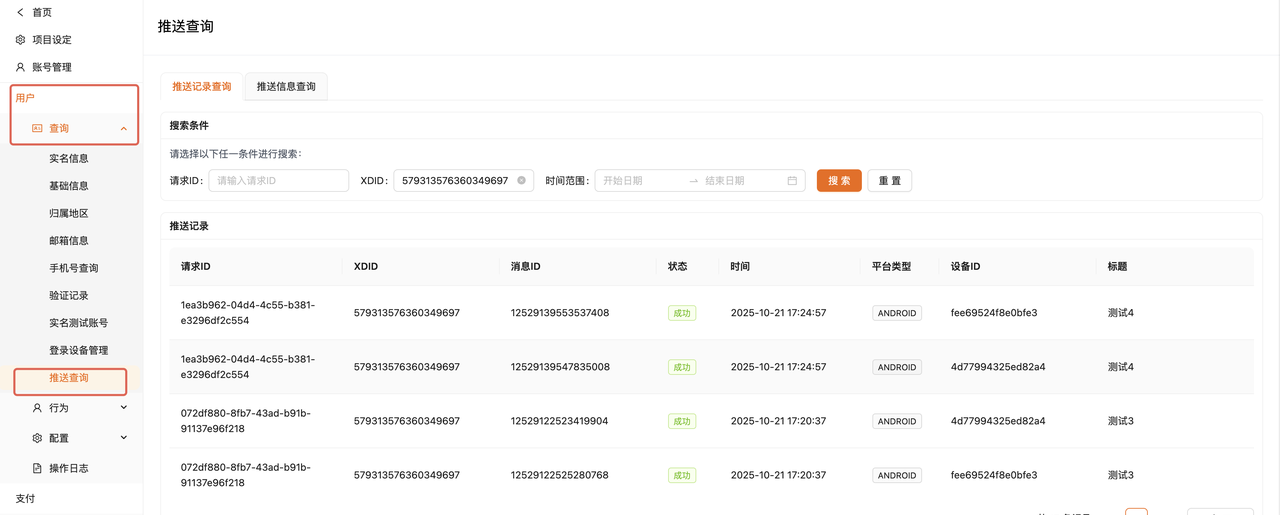Switch to the 推送信息查询 tab
This screenshot has width=1280, height=515.
coord(286,87)
